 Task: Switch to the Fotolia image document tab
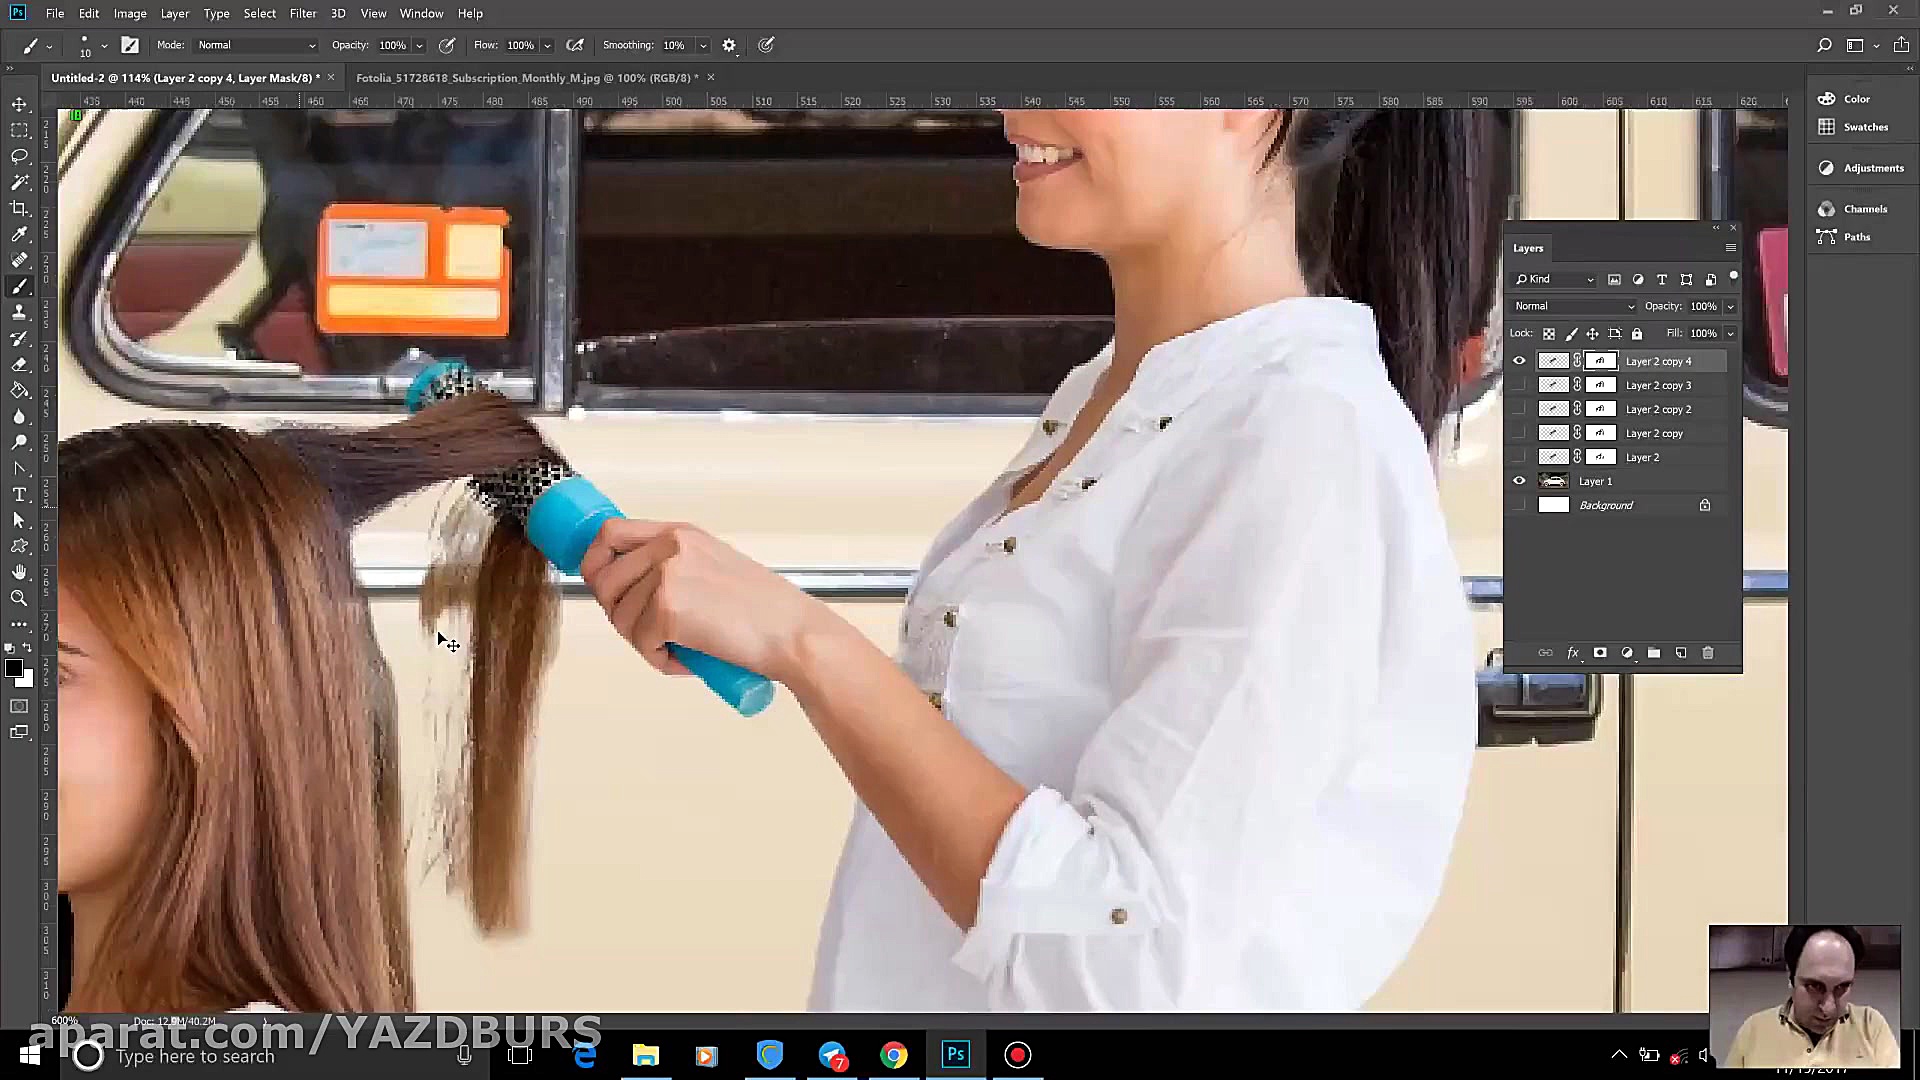click(526, 77)
